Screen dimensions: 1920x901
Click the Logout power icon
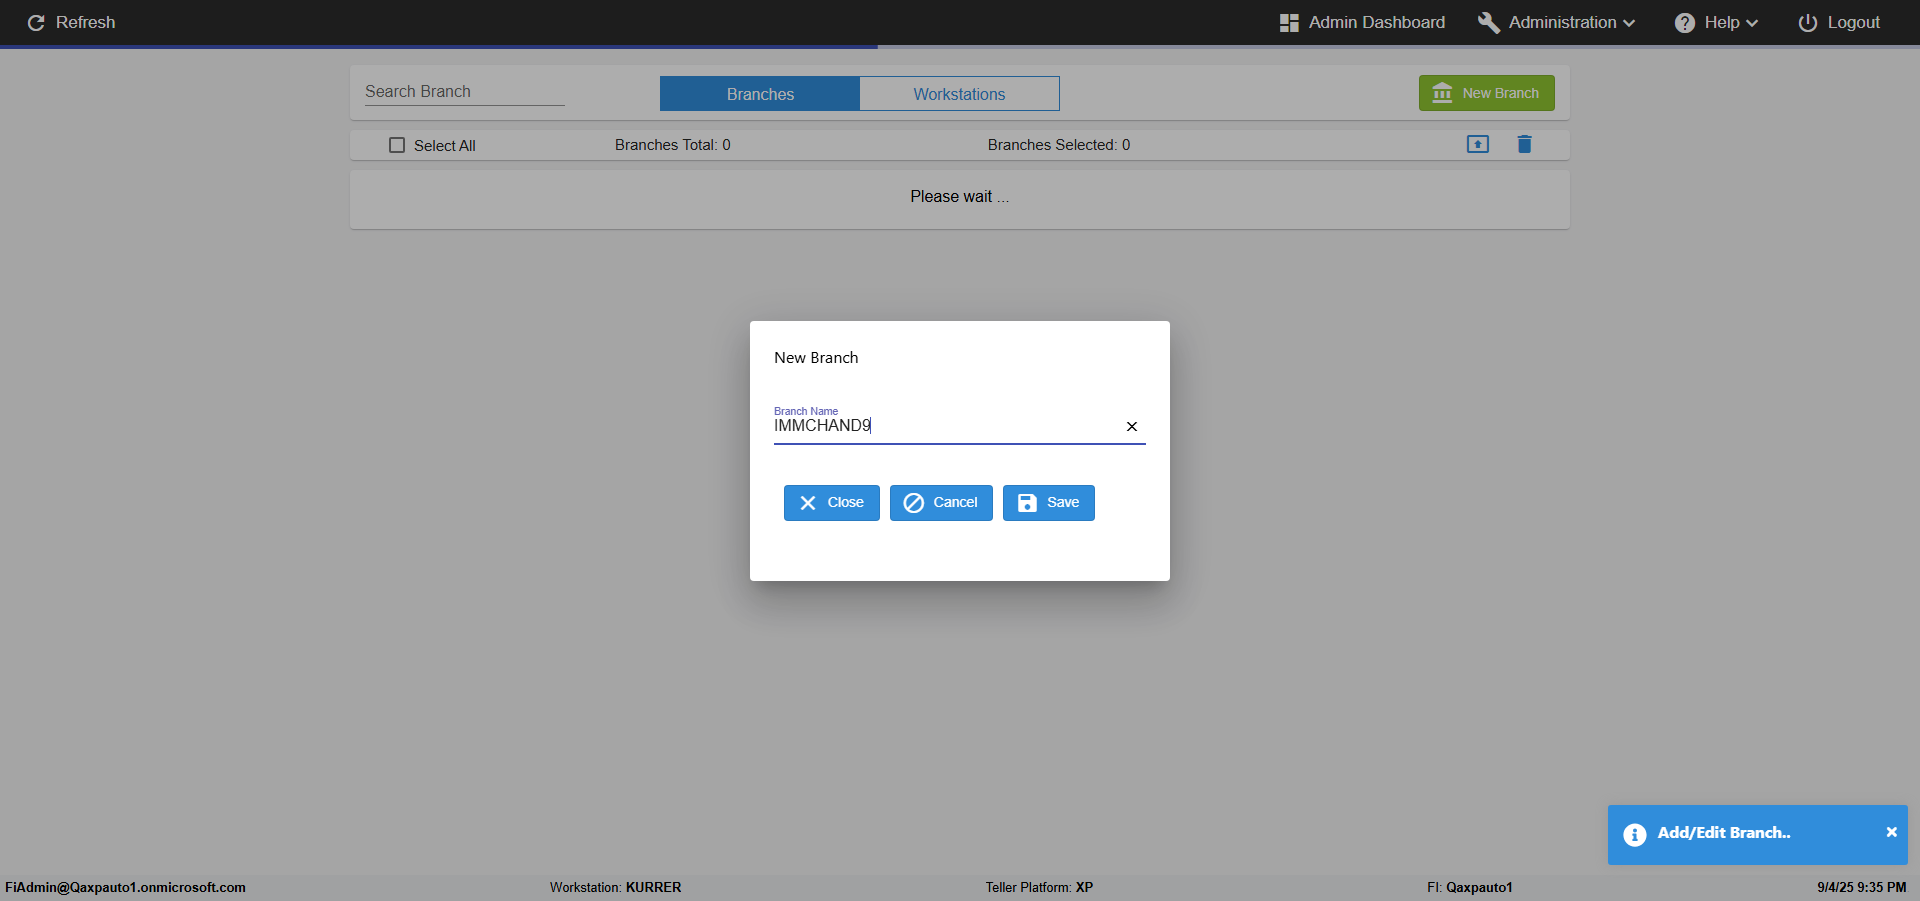tap(1808, 22)
